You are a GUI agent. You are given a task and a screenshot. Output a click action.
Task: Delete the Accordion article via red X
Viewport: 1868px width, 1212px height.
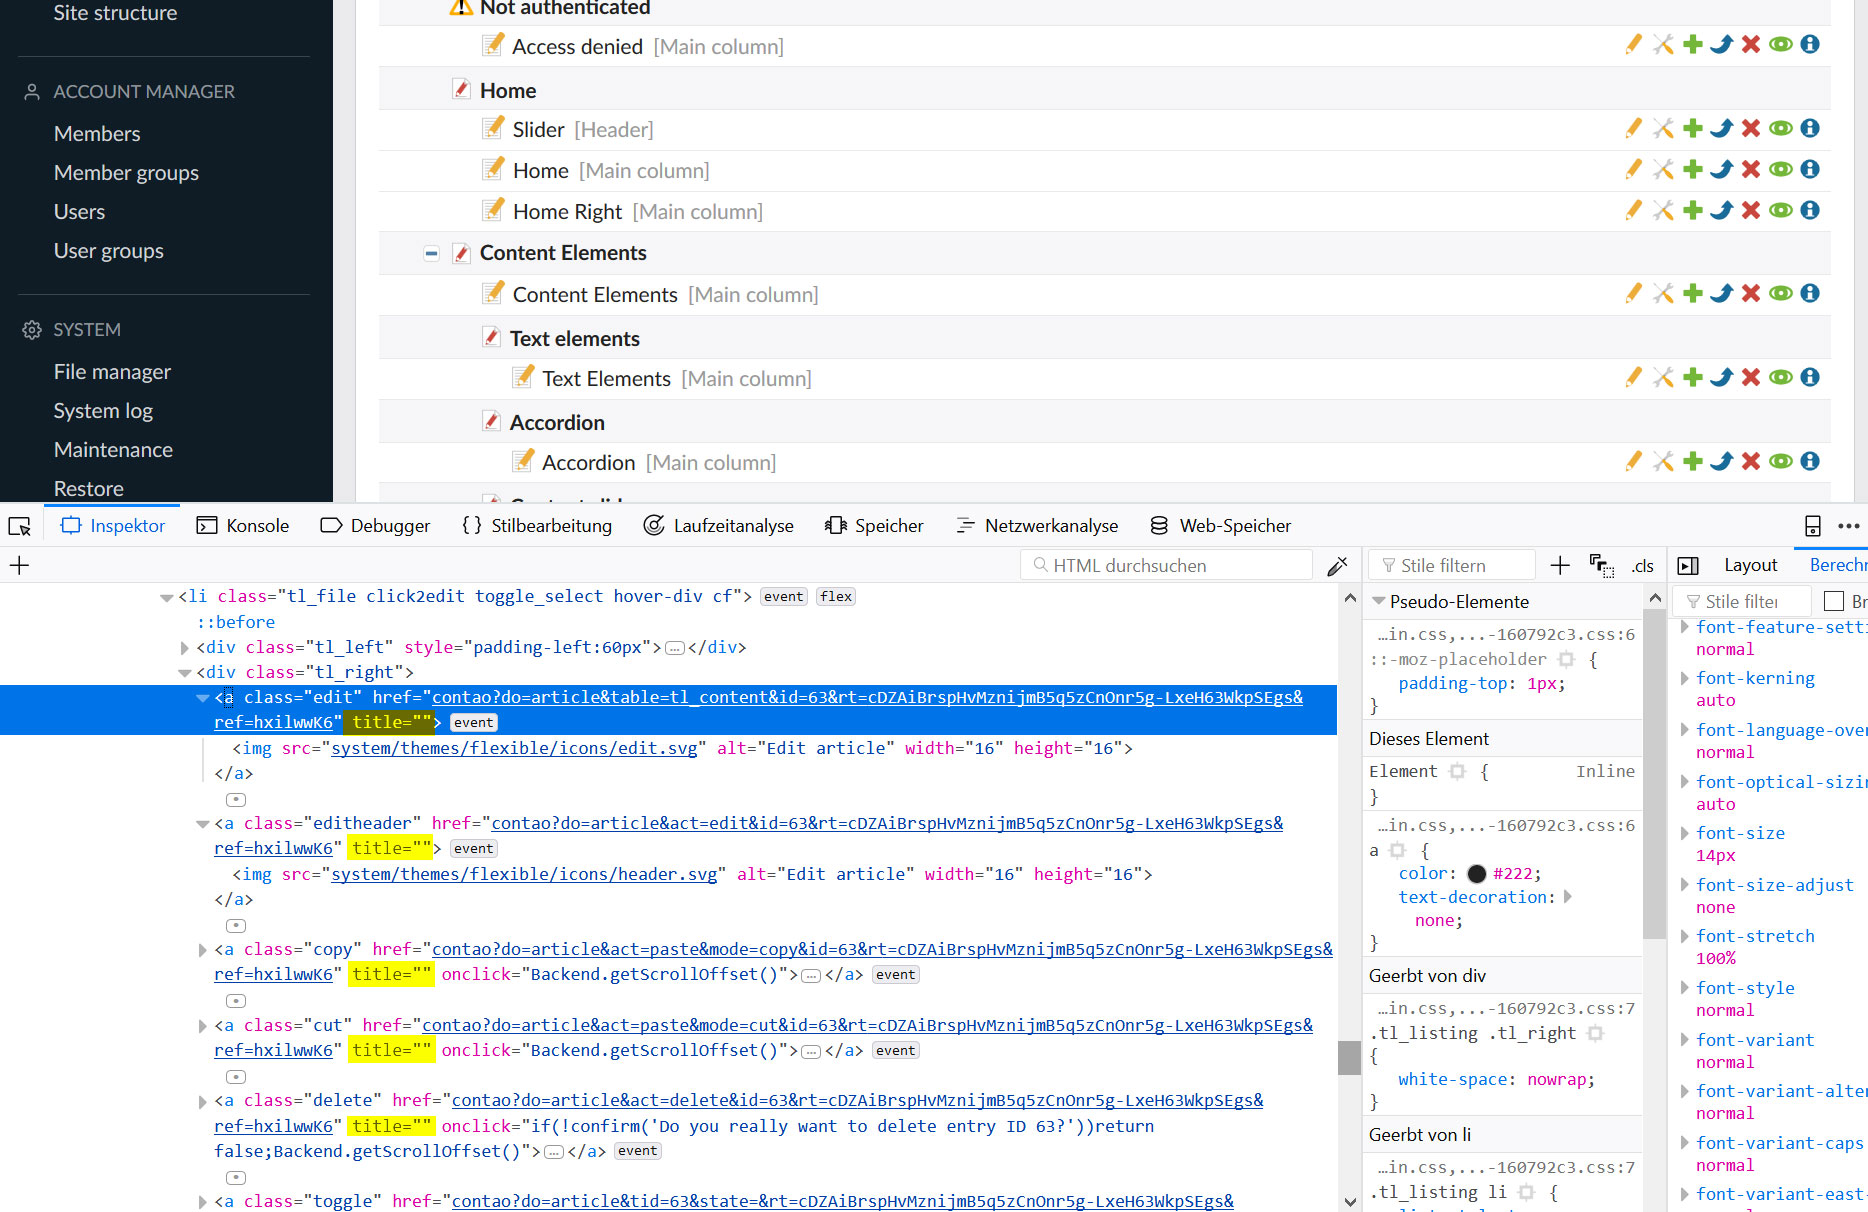coord(1750,461)
